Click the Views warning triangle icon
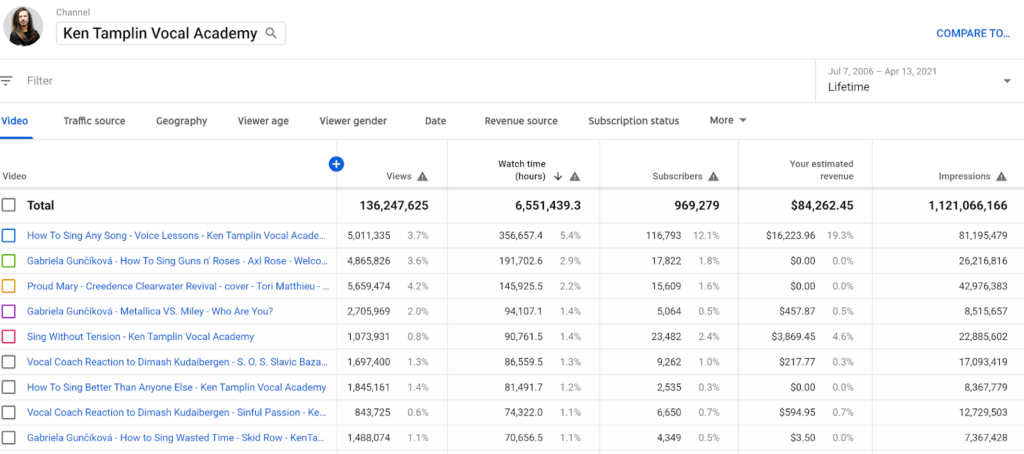 [423, 176]
